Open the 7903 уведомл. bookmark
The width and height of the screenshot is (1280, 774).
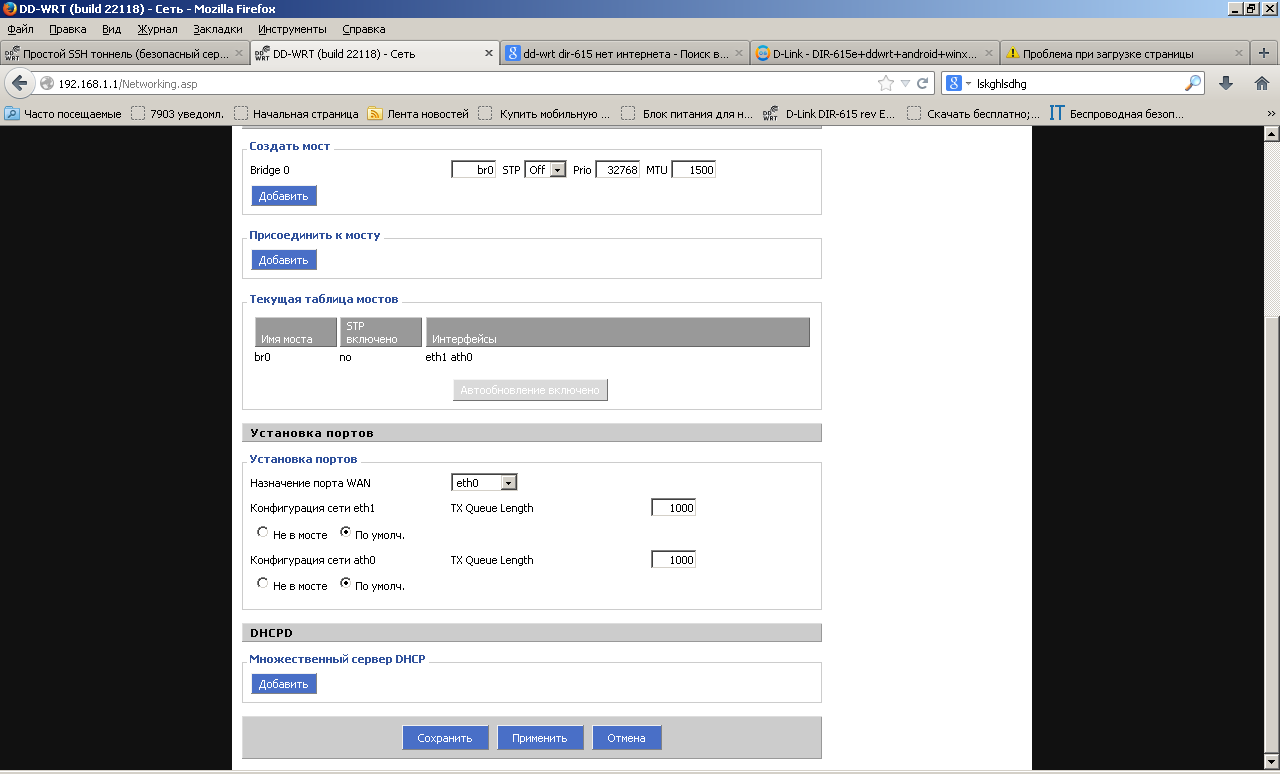click(176, 114)
